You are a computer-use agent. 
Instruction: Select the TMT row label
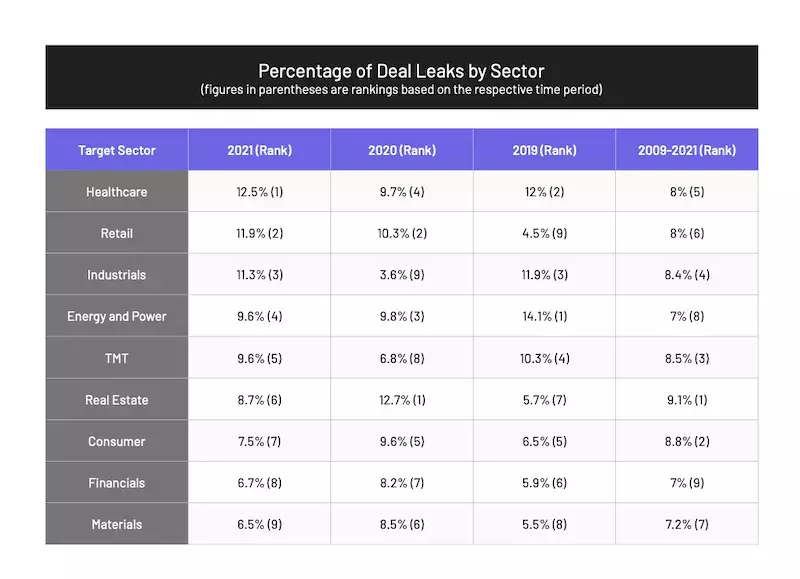pos(117,358)
